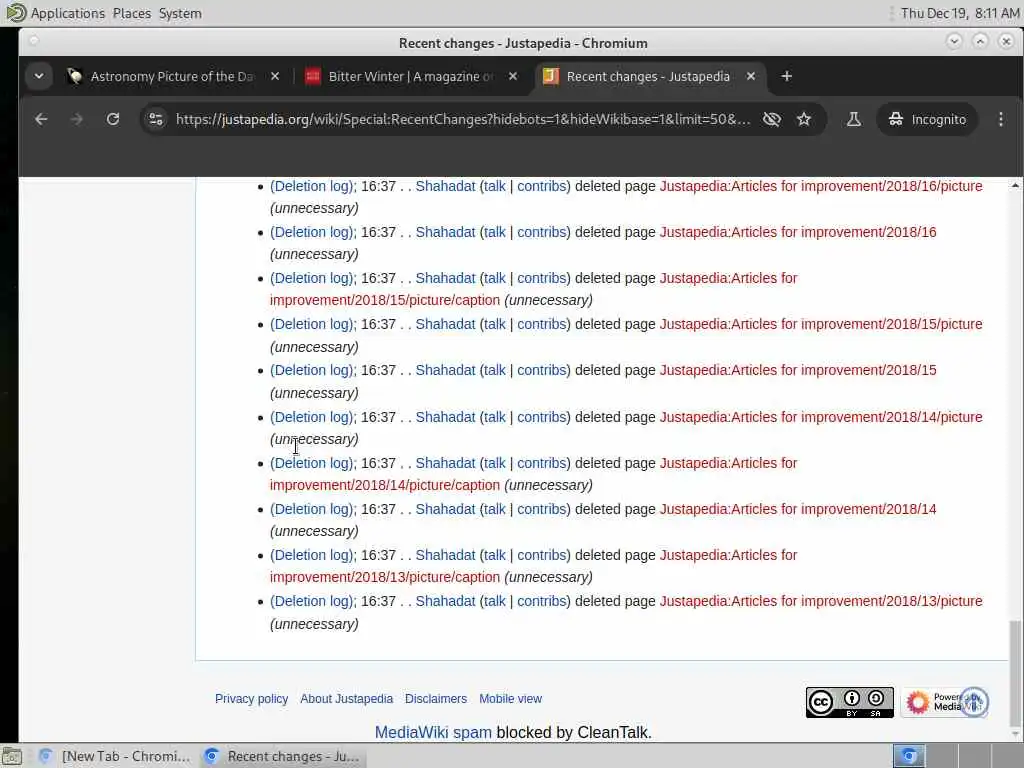Click the red favicon on Bitter Winter tab
Image resolution: width=1024 pixels, height=768 pixels.
(313, 76)
